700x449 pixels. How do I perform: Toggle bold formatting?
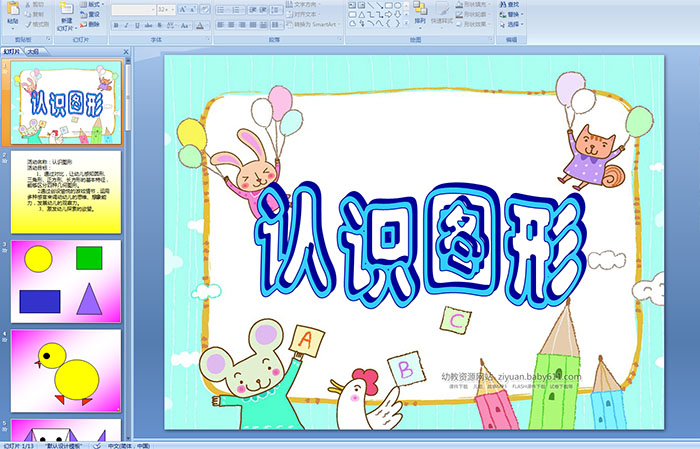coord(116,25)
